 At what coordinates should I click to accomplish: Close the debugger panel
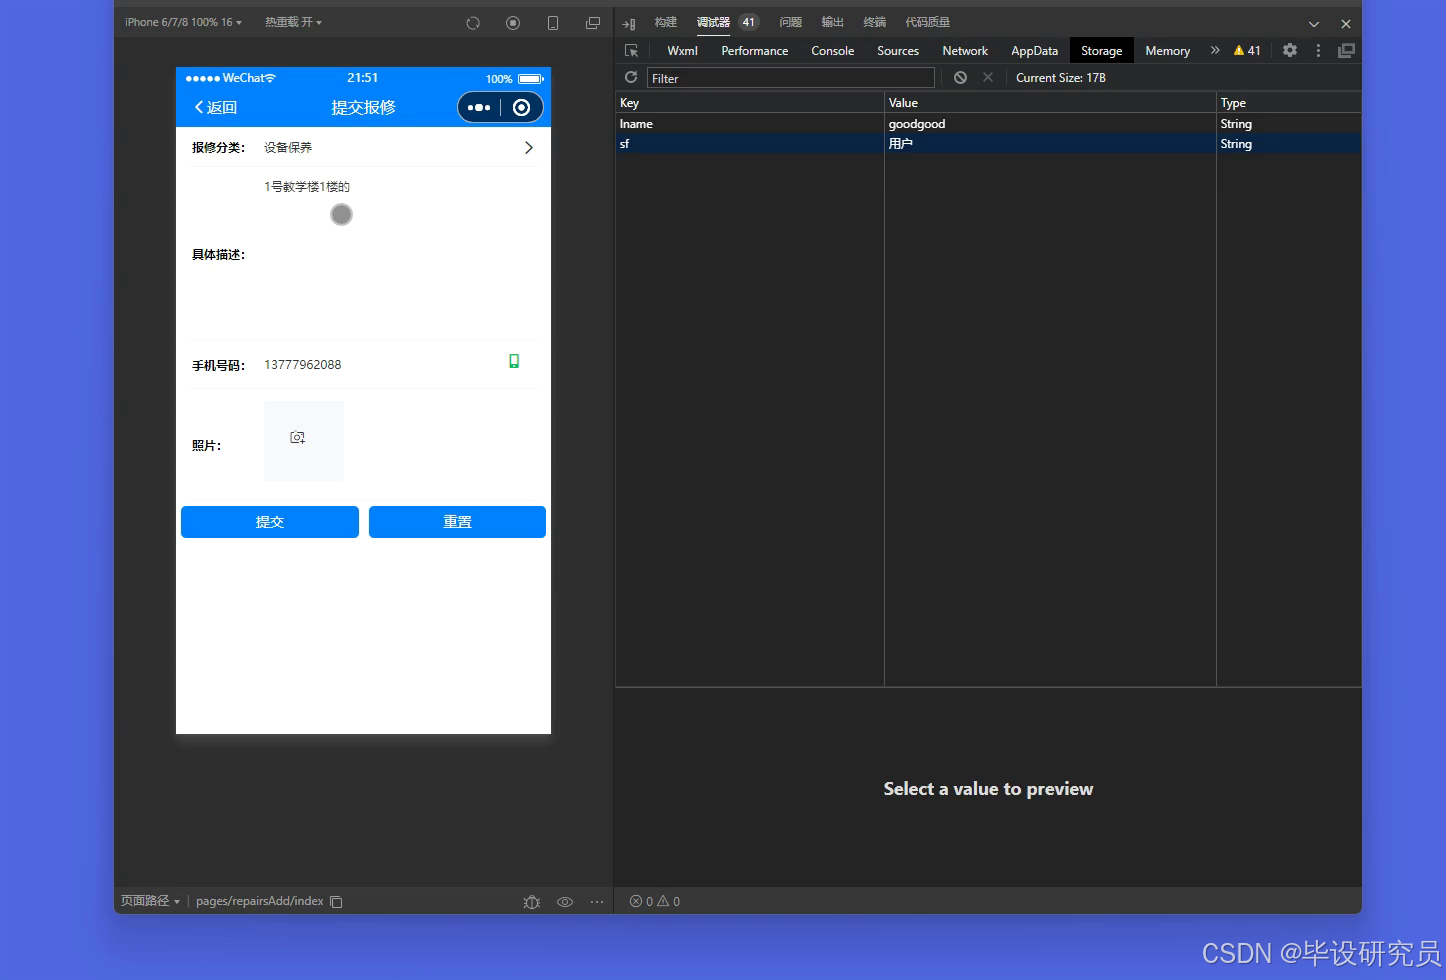(x=1346, y=24)
